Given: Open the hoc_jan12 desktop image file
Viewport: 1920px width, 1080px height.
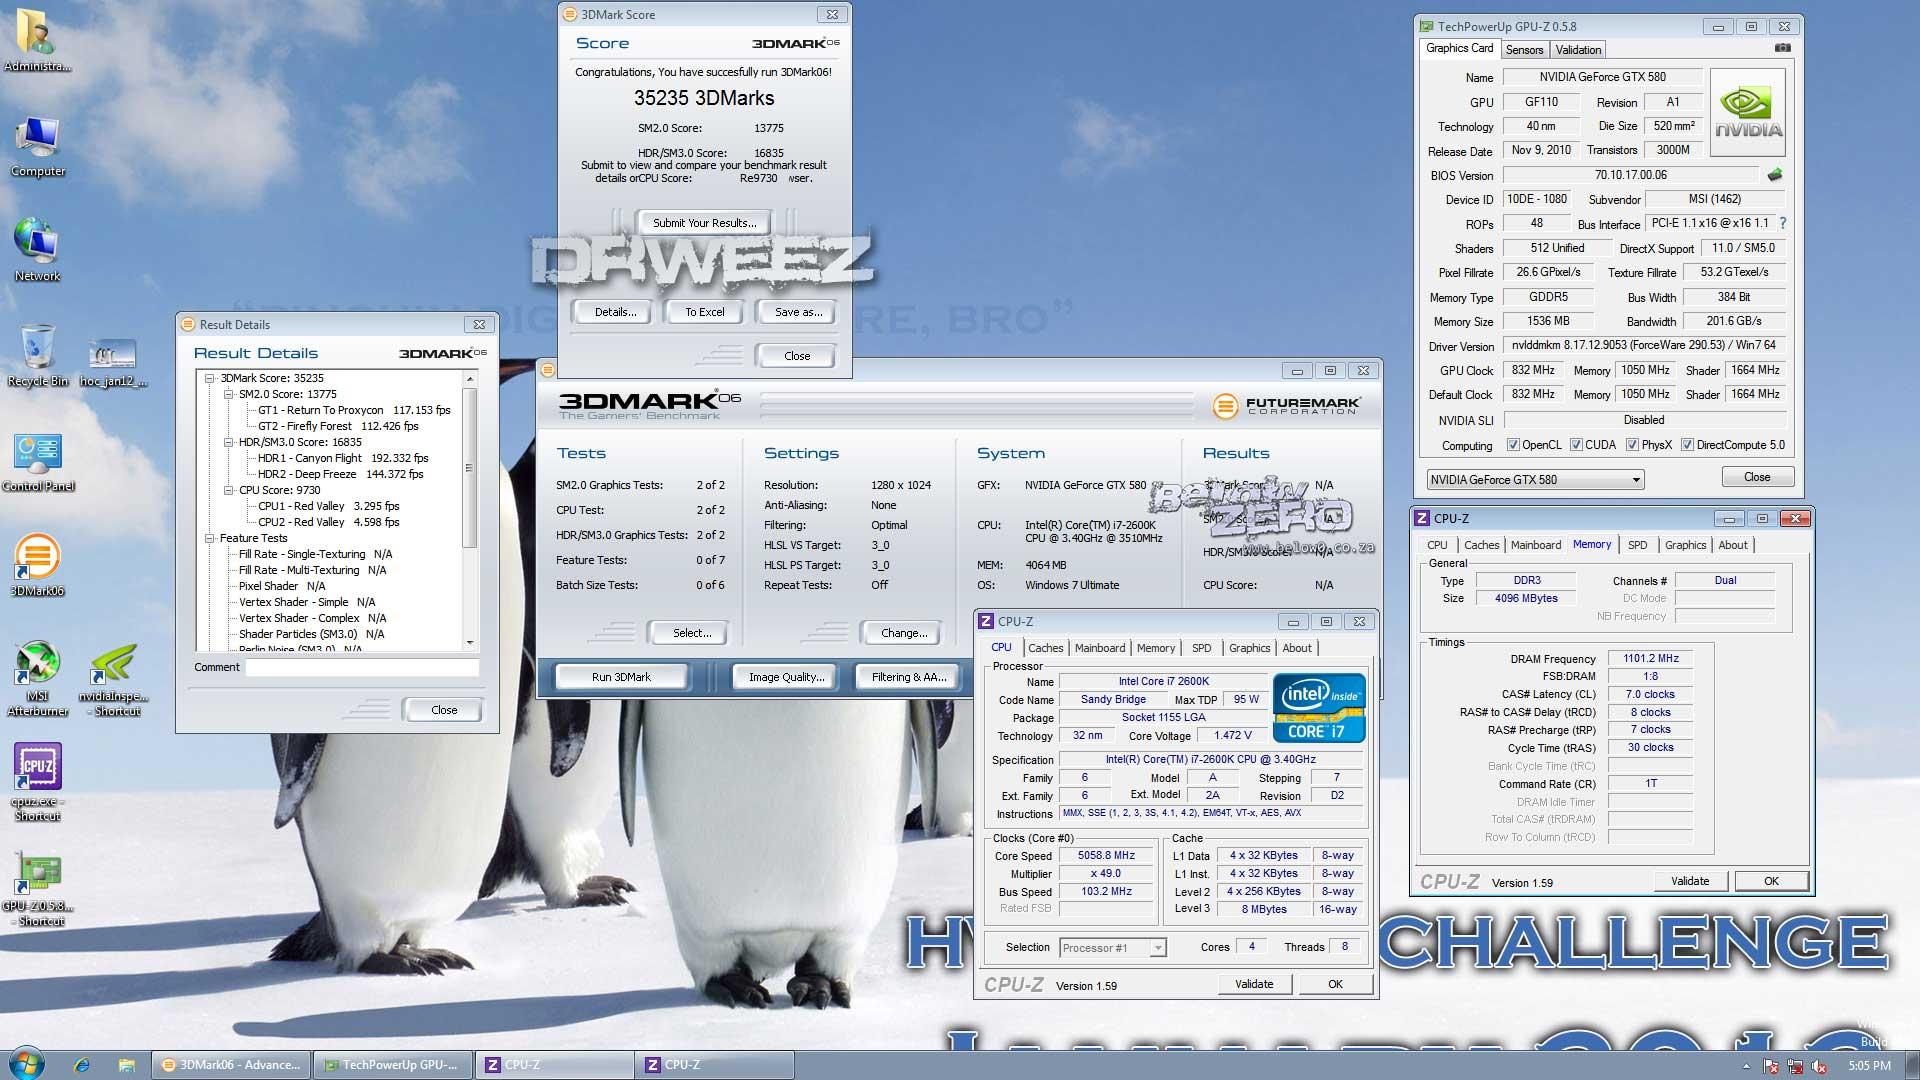Looking at the screenshot, I should click(112, 362).
